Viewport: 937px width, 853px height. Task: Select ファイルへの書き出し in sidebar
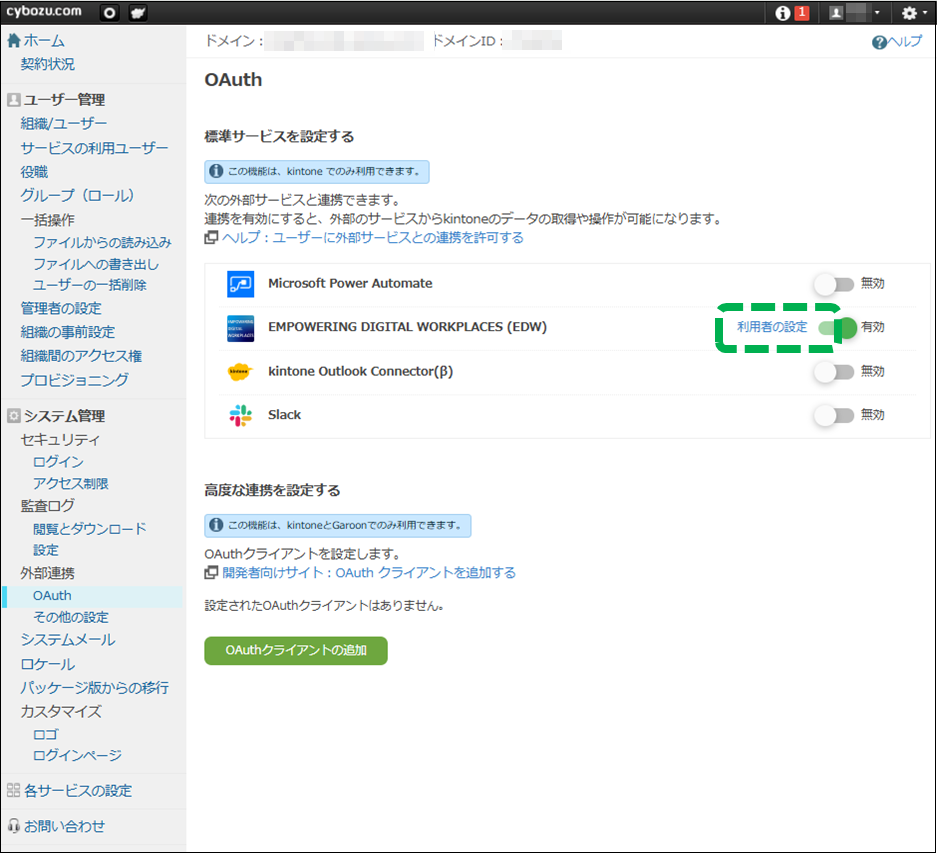[x=96, y=264]
